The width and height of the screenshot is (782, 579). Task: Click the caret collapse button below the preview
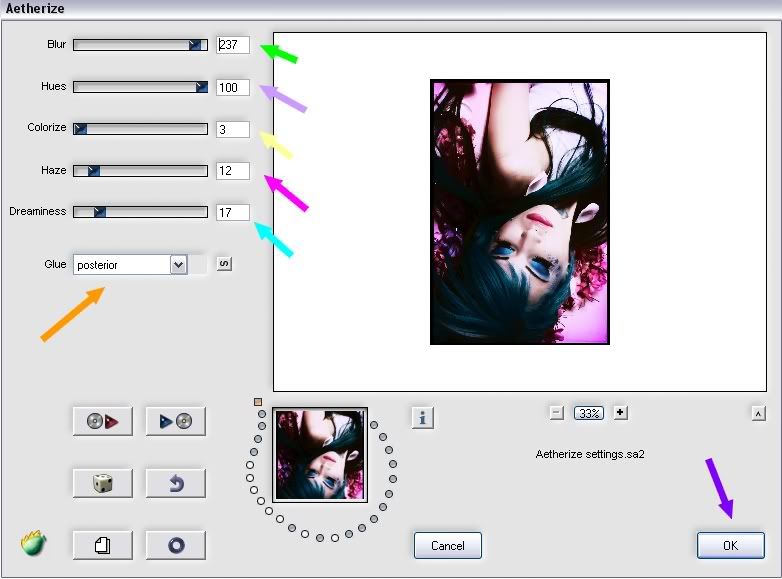tap(758, 413)
